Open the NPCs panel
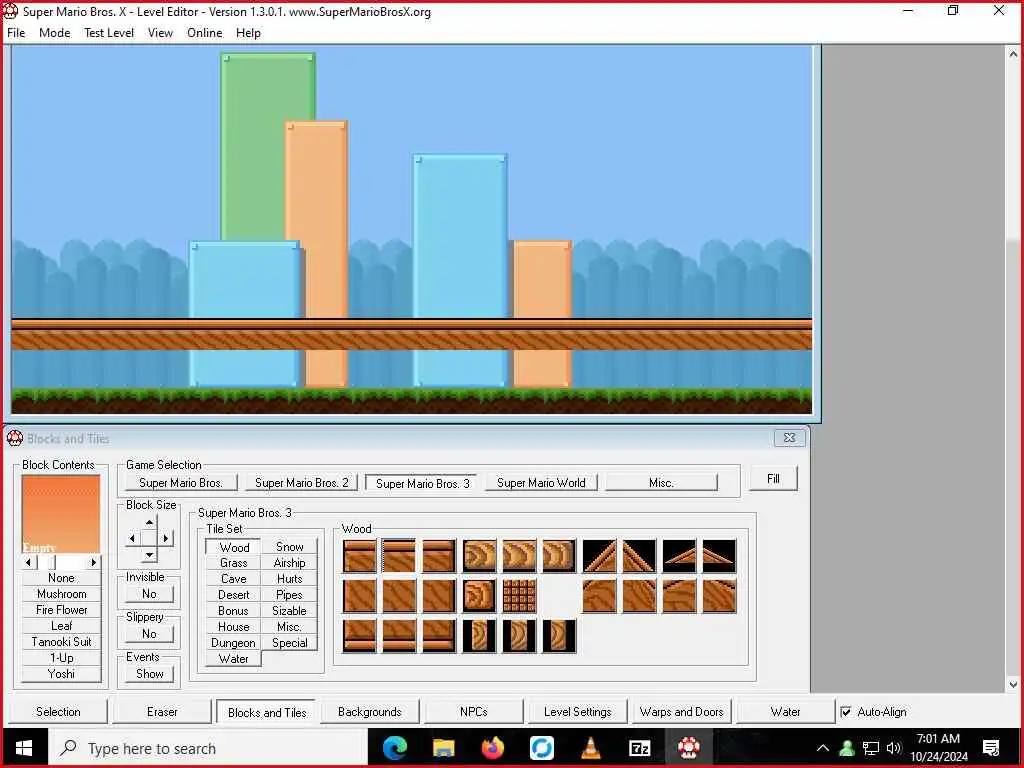1024x768 pixels. point(473,712)
